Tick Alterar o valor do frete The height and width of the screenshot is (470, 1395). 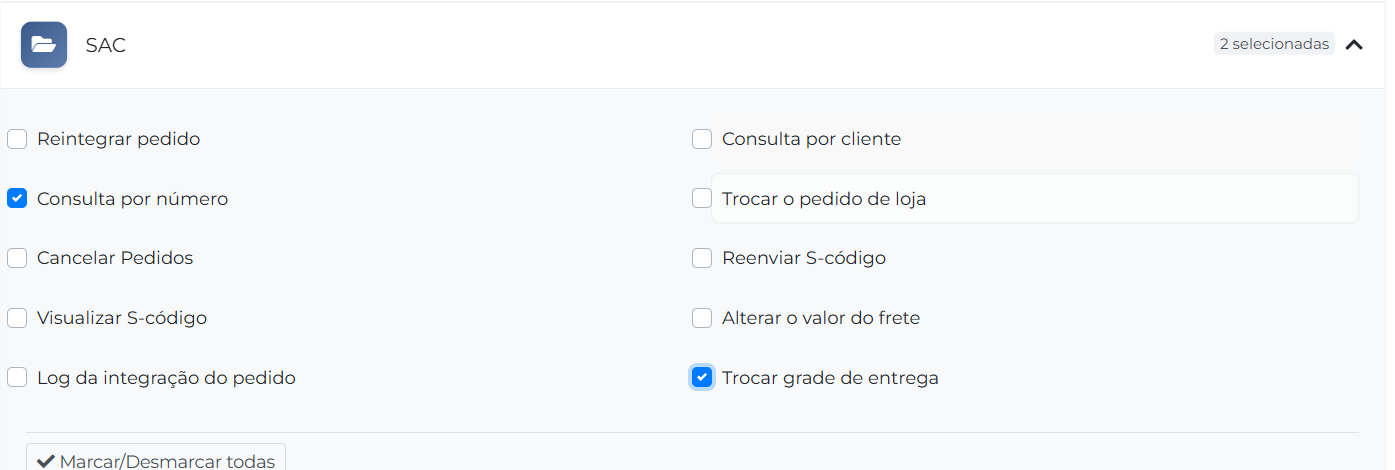coord(702,318)
